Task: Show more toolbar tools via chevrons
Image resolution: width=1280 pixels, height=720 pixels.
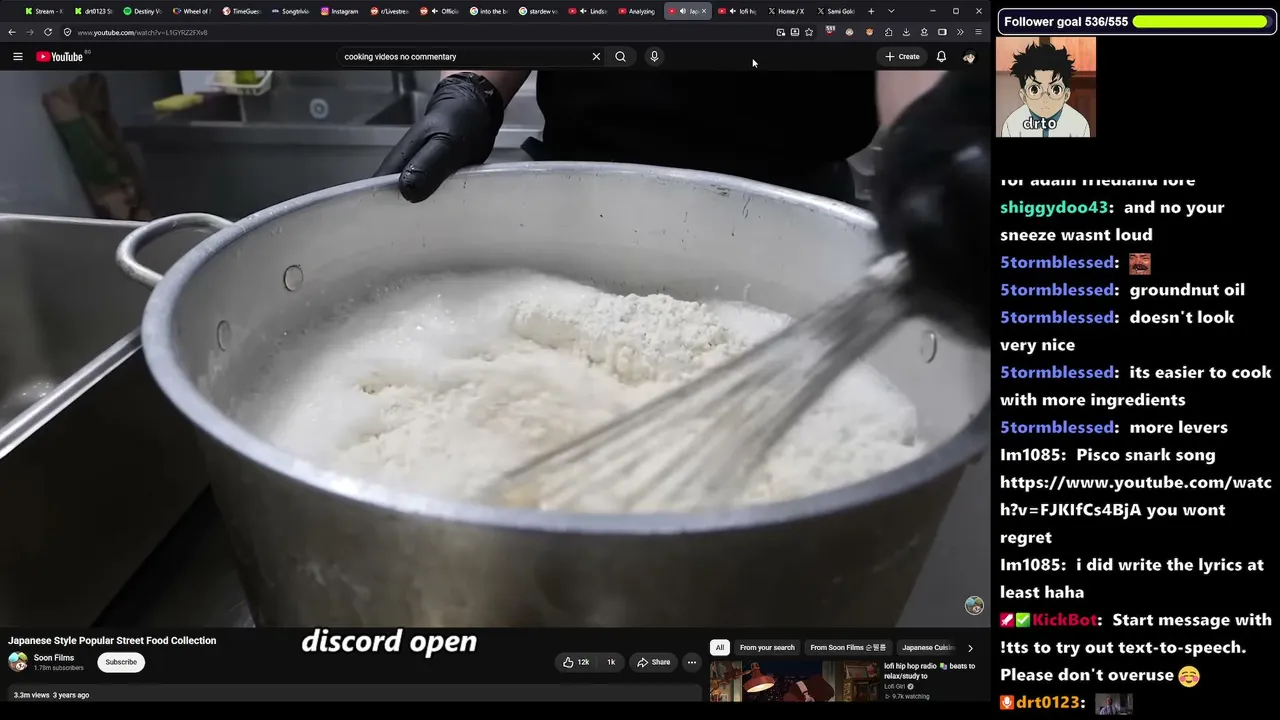Action: click(x=960, y=32)
